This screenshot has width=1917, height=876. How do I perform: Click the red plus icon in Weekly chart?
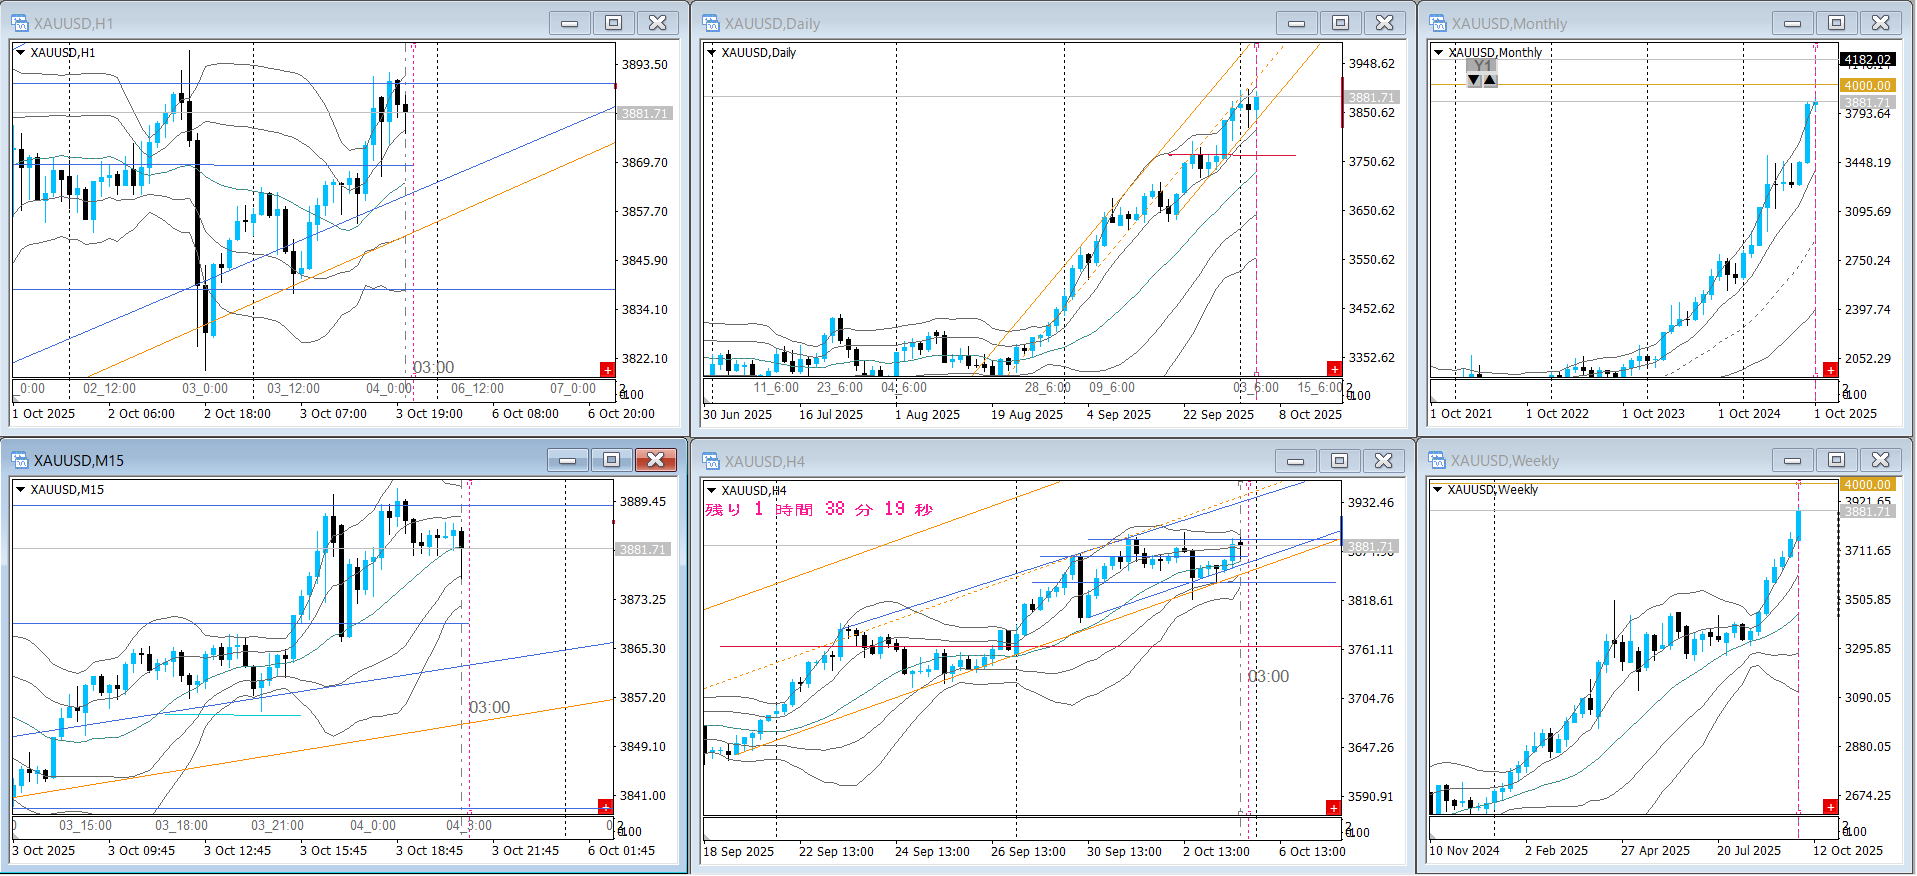pyautogui.click(x=1830, y=807)
